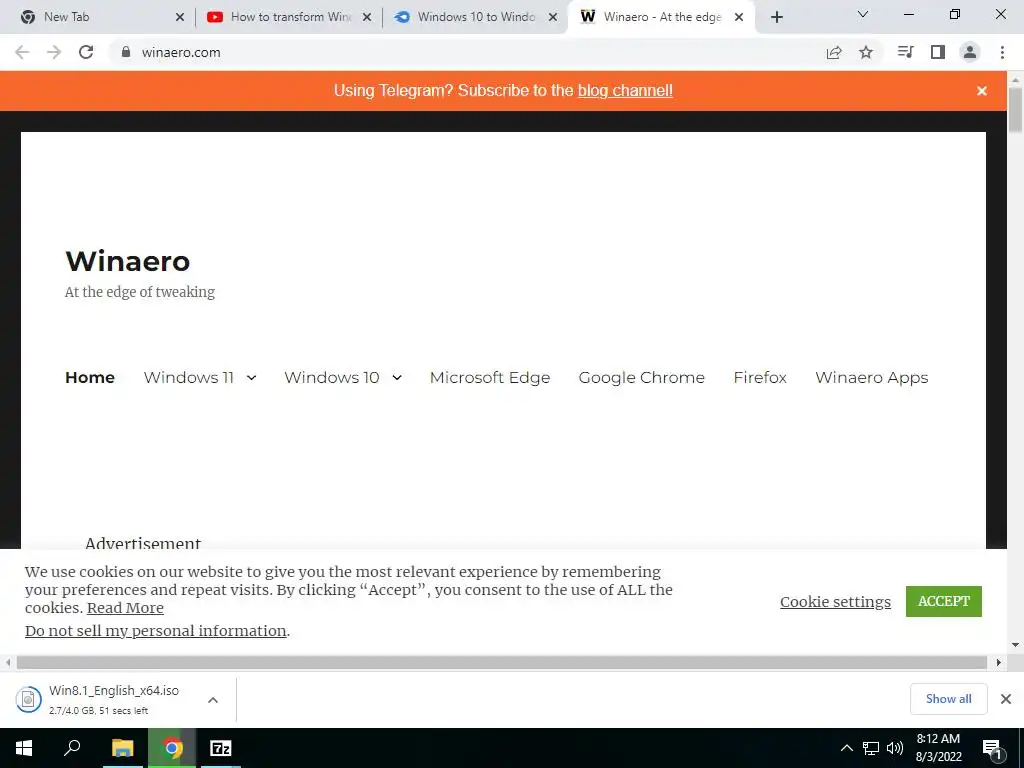Open the Firefox menu item
Screen dimensions: 1024x768
point(760,377)
